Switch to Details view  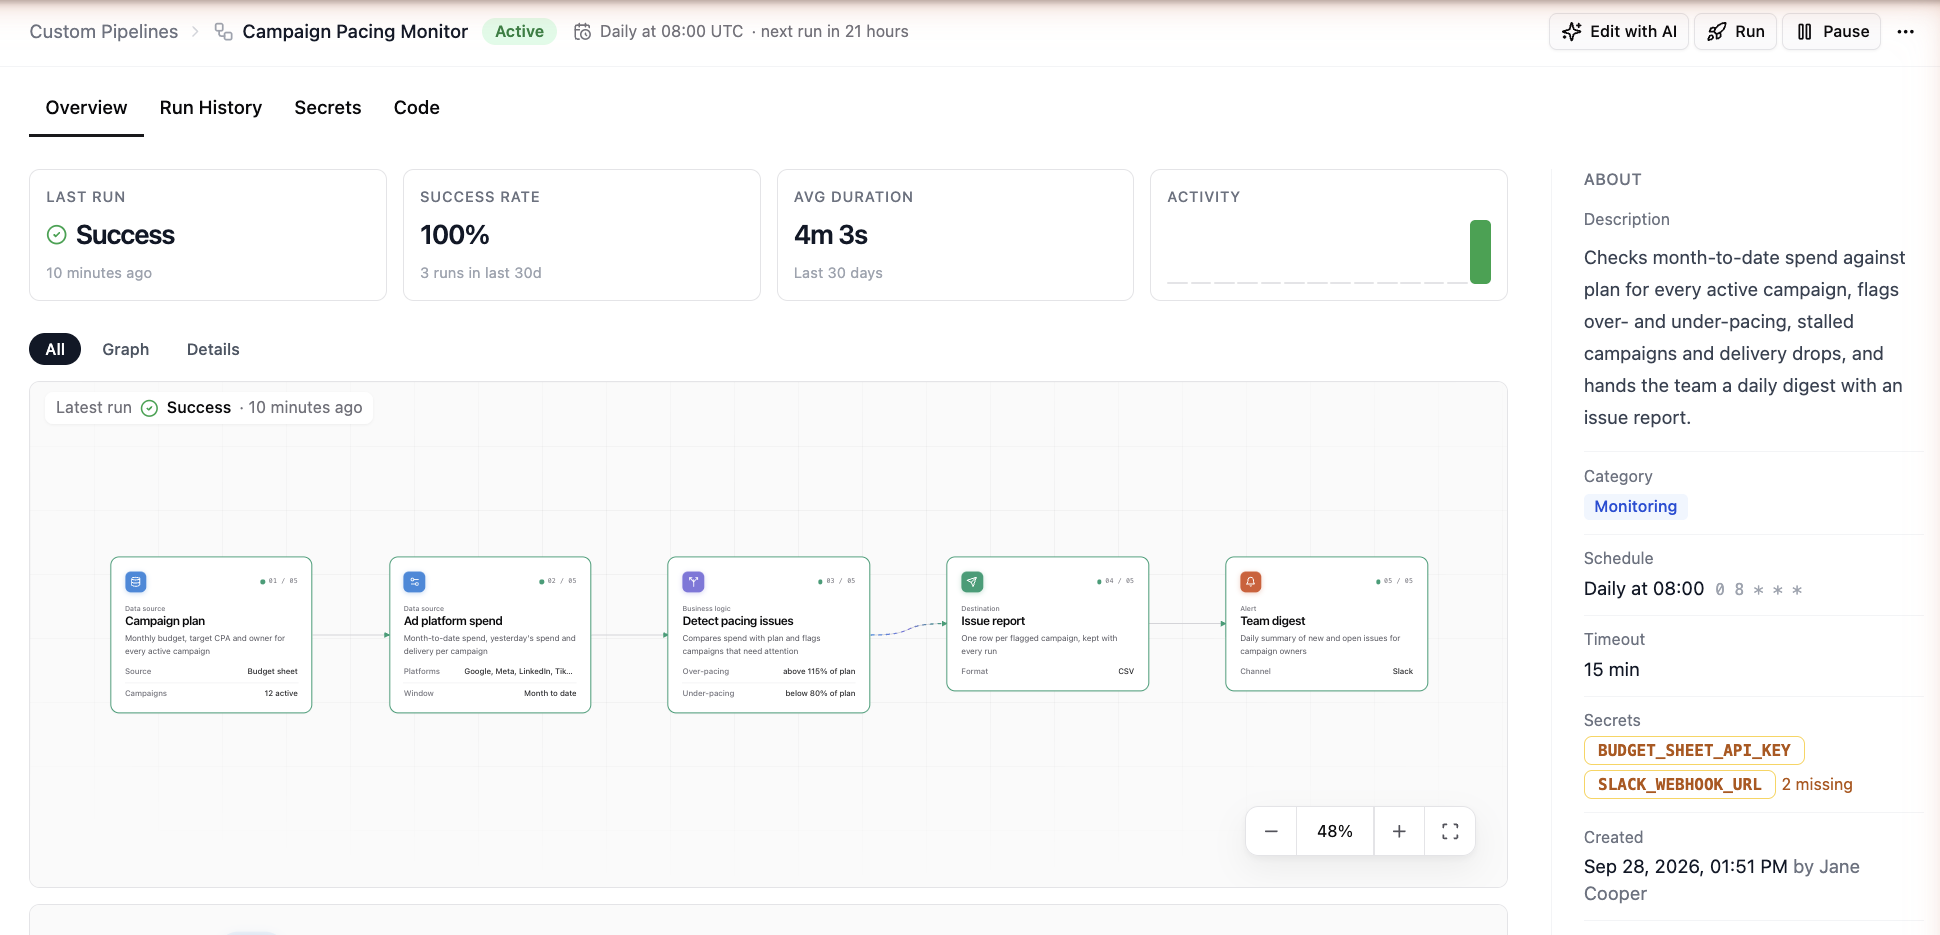point(213,349)
